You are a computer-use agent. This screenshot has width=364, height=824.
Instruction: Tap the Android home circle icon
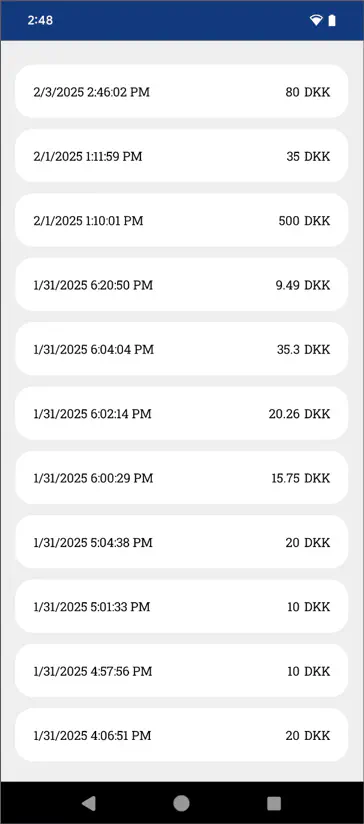click(182, 803)
